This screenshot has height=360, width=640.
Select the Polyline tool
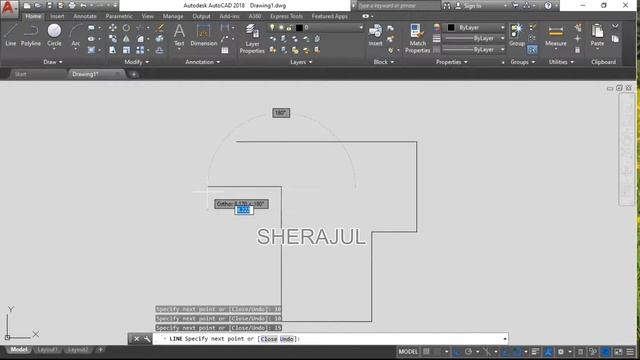tap(31, 35)
